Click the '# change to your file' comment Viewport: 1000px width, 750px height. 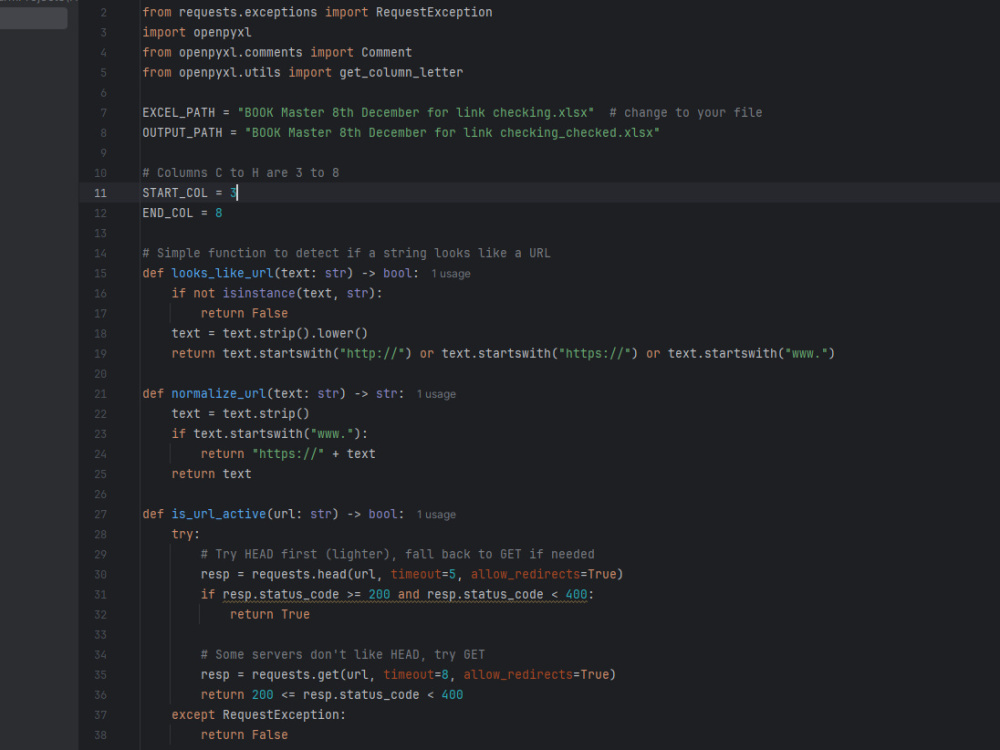[x=686, y=113]
